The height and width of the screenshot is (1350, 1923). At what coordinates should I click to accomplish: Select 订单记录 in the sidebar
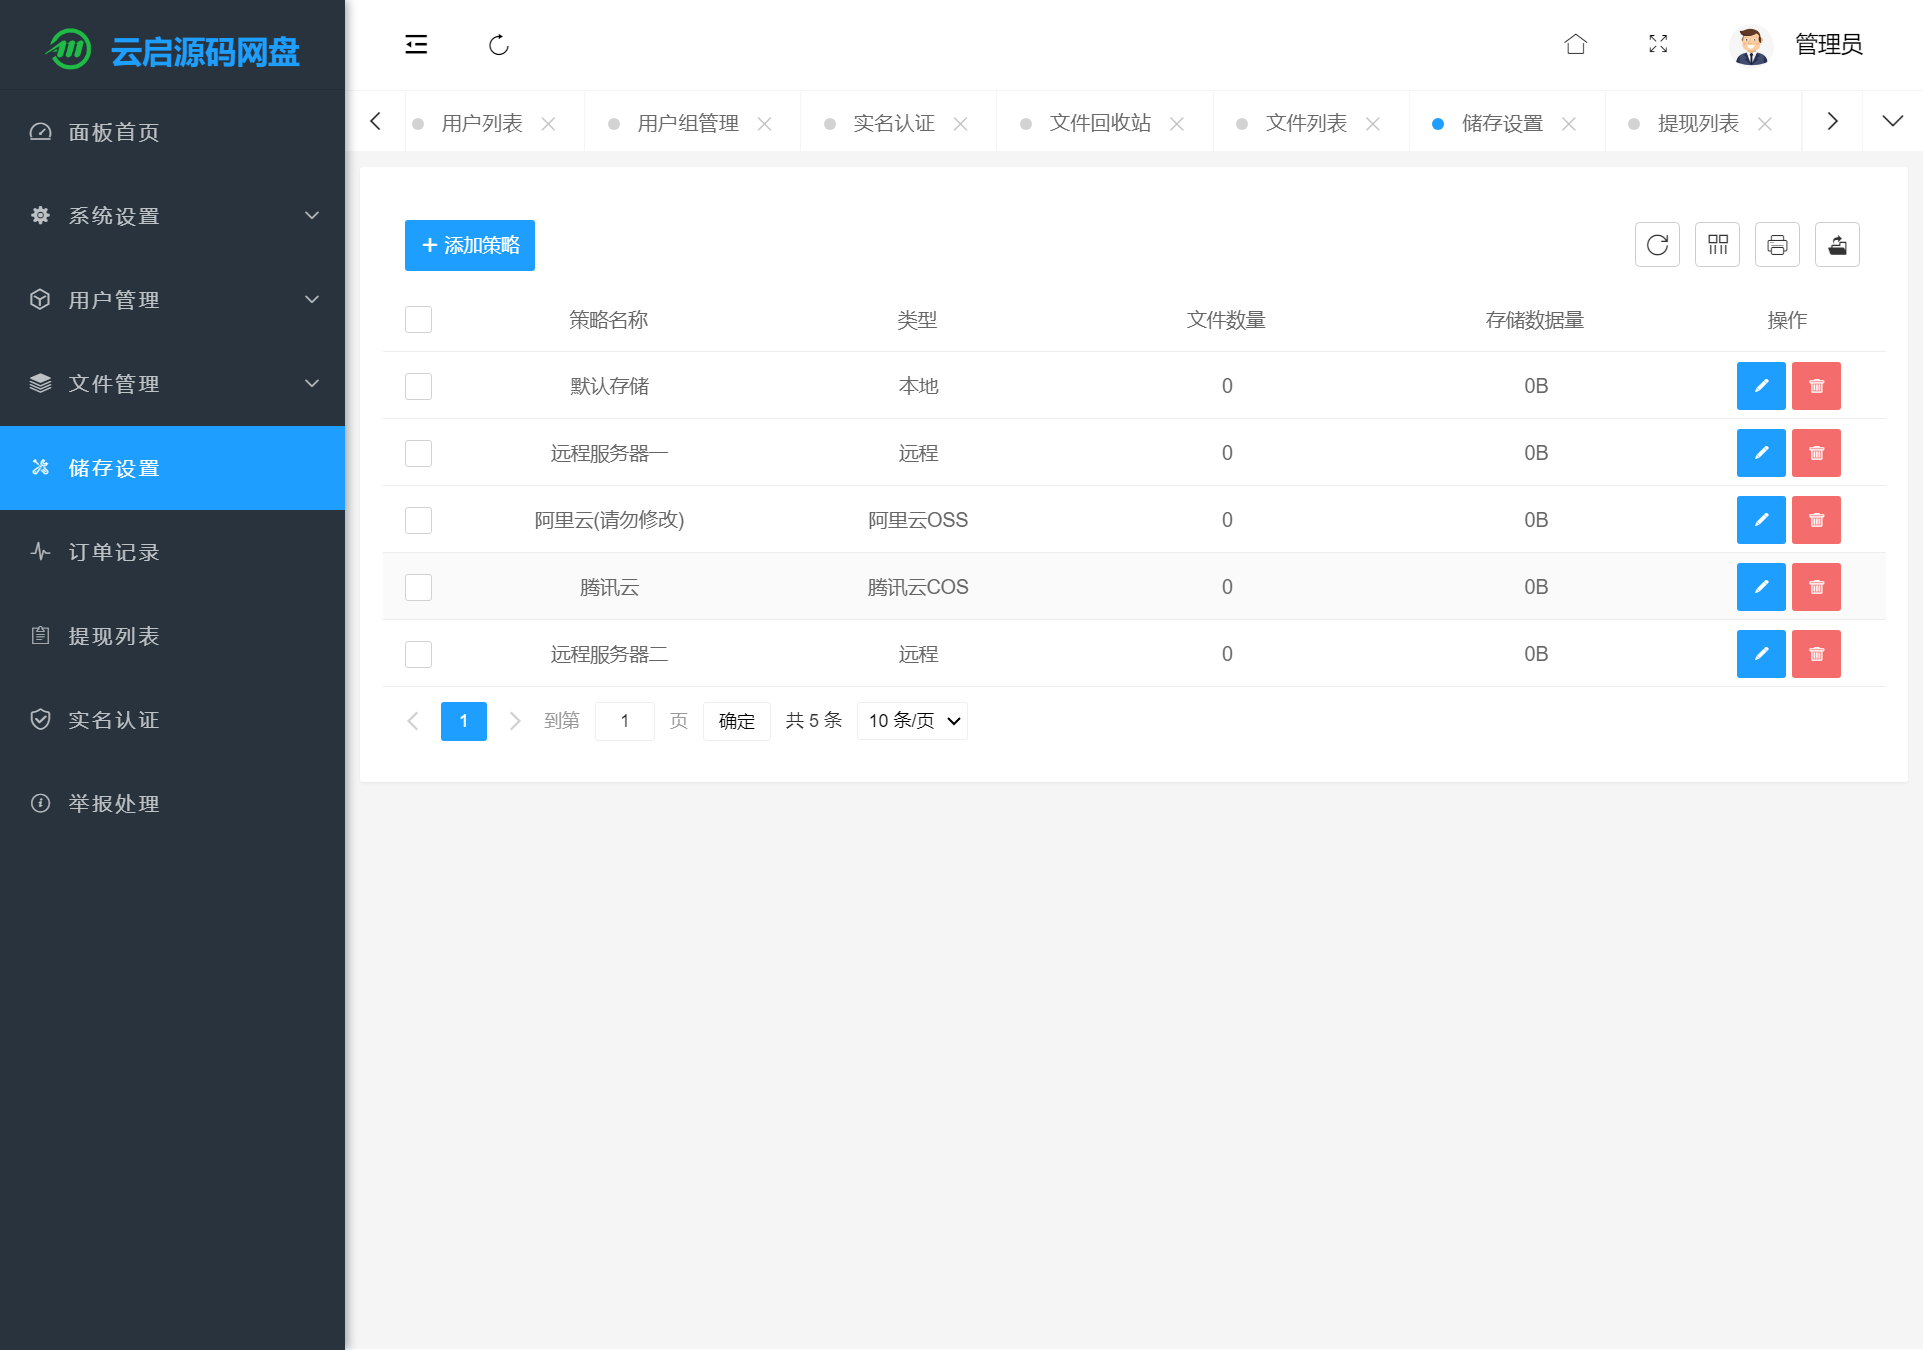[113, 552]
